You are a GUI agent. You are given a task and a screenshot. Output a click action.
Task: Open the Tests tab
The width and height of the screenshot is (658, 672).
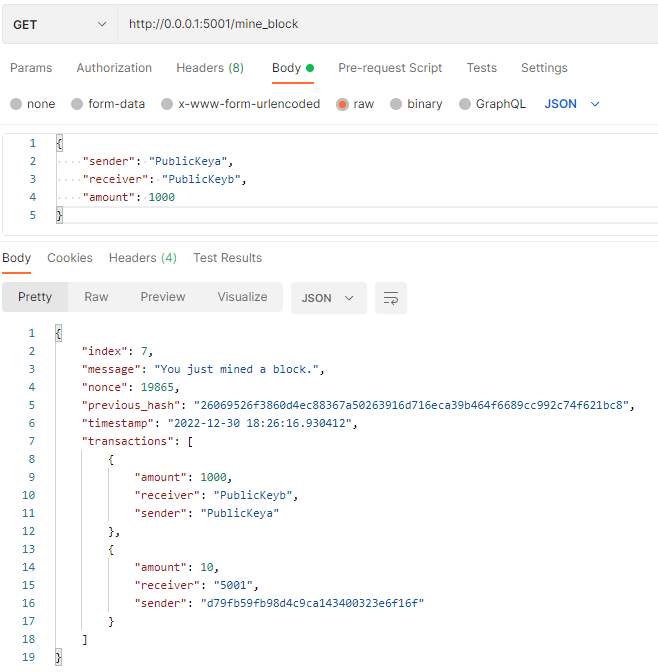click(481, 68)
